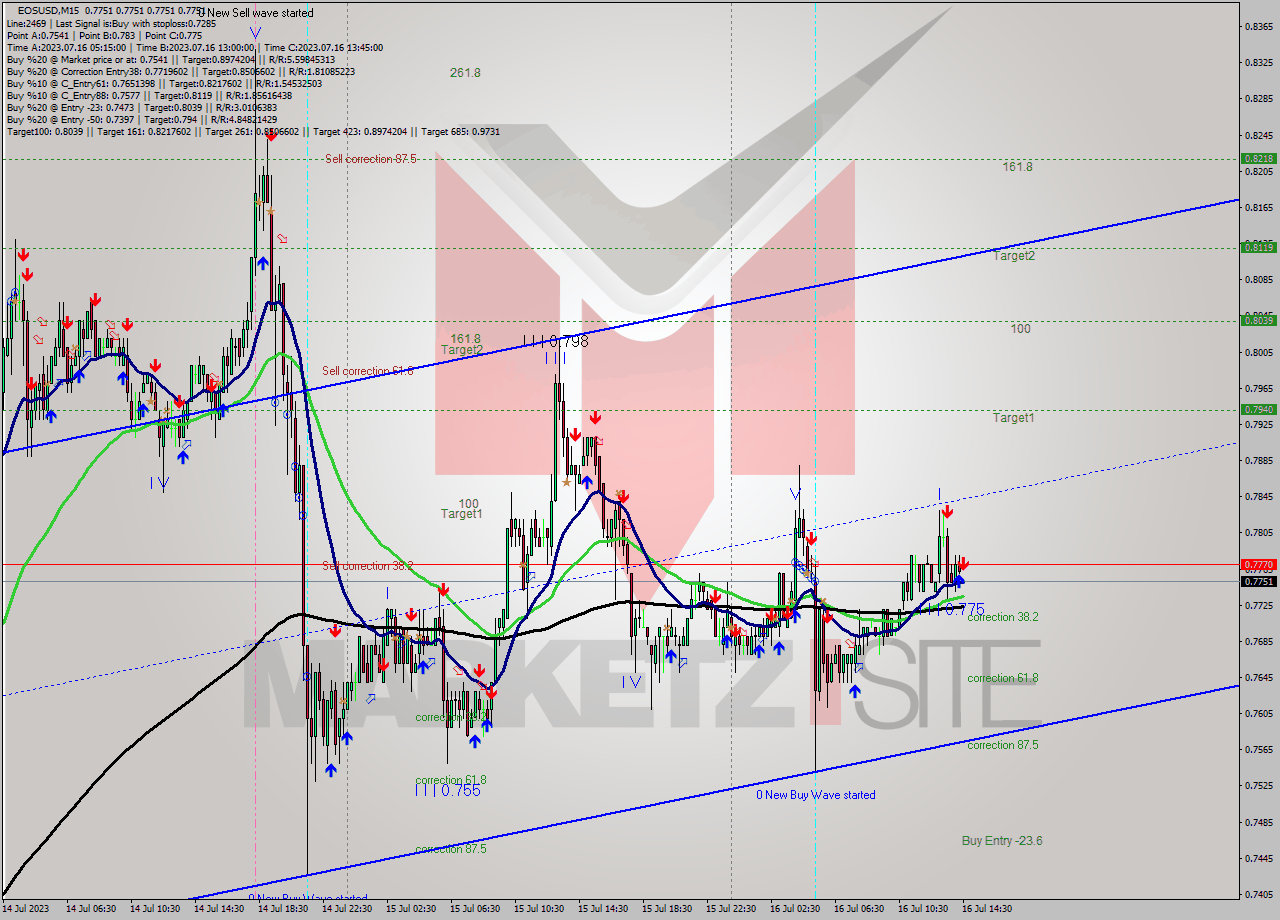Click the 0.7845 price axis value
The image size is (1280, 920).
[1258, 497]
